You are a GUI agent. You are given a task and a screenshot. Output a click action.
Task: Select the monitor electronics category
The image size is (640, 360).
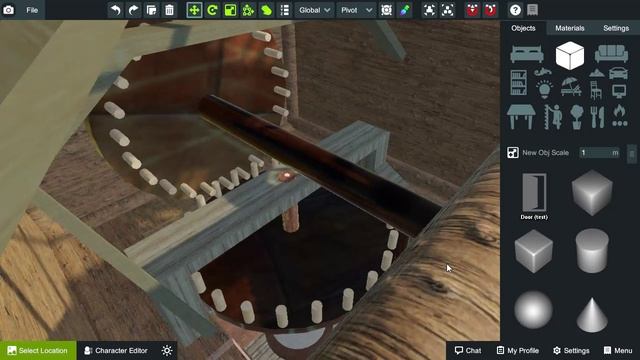pos(619,91)
